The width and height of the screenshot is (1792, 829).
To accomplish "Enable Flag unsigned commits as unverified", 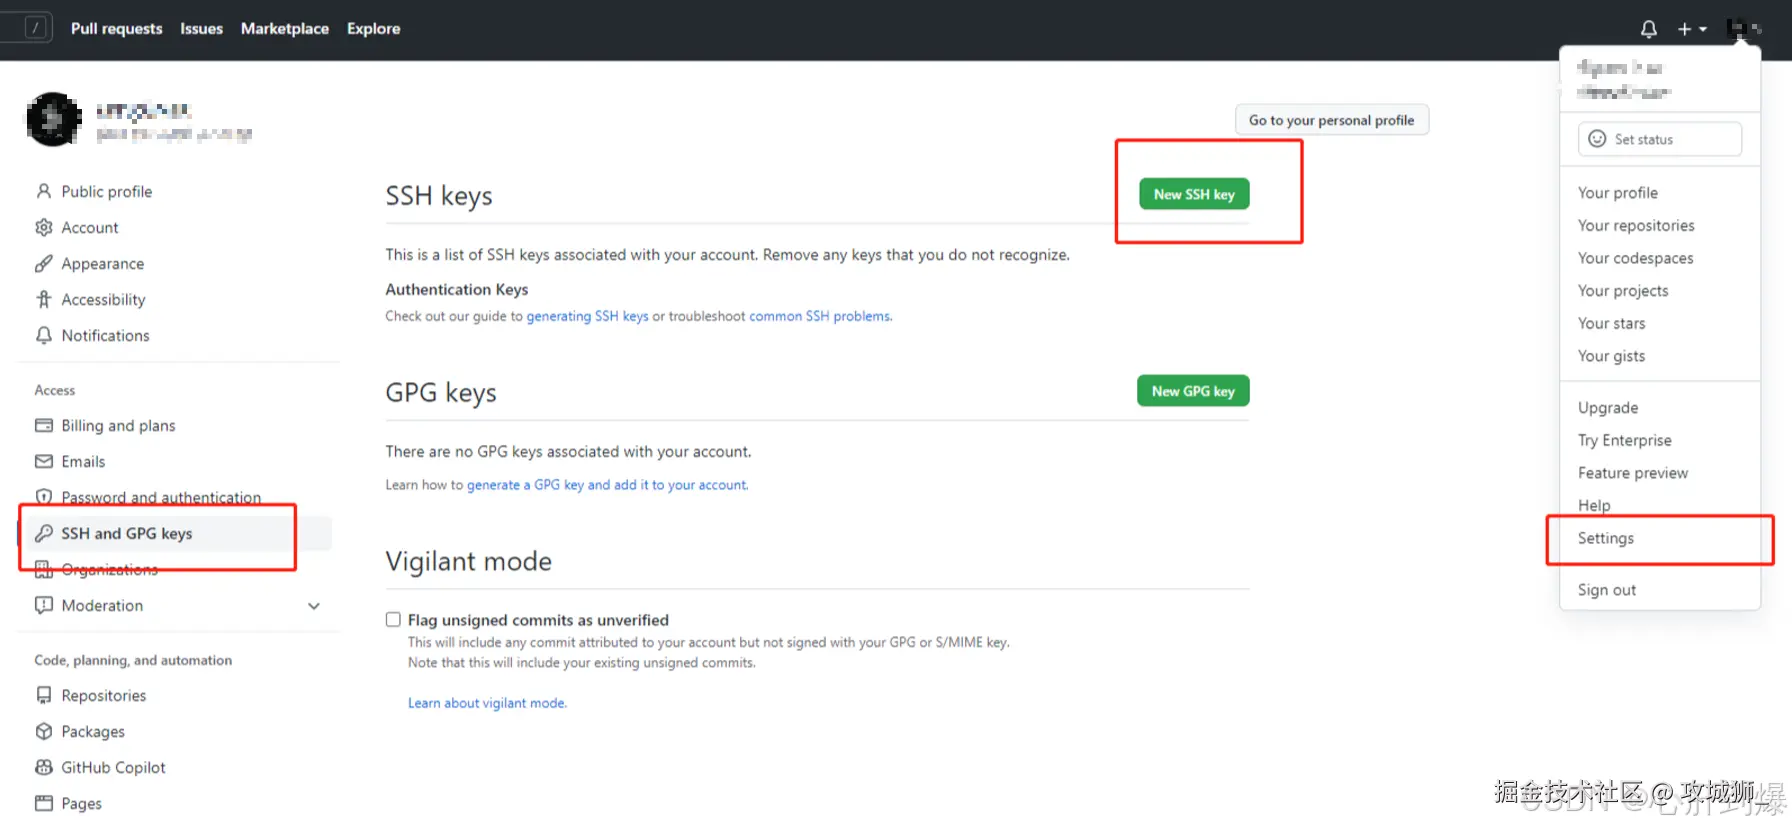I will click(x=394, y=620).
